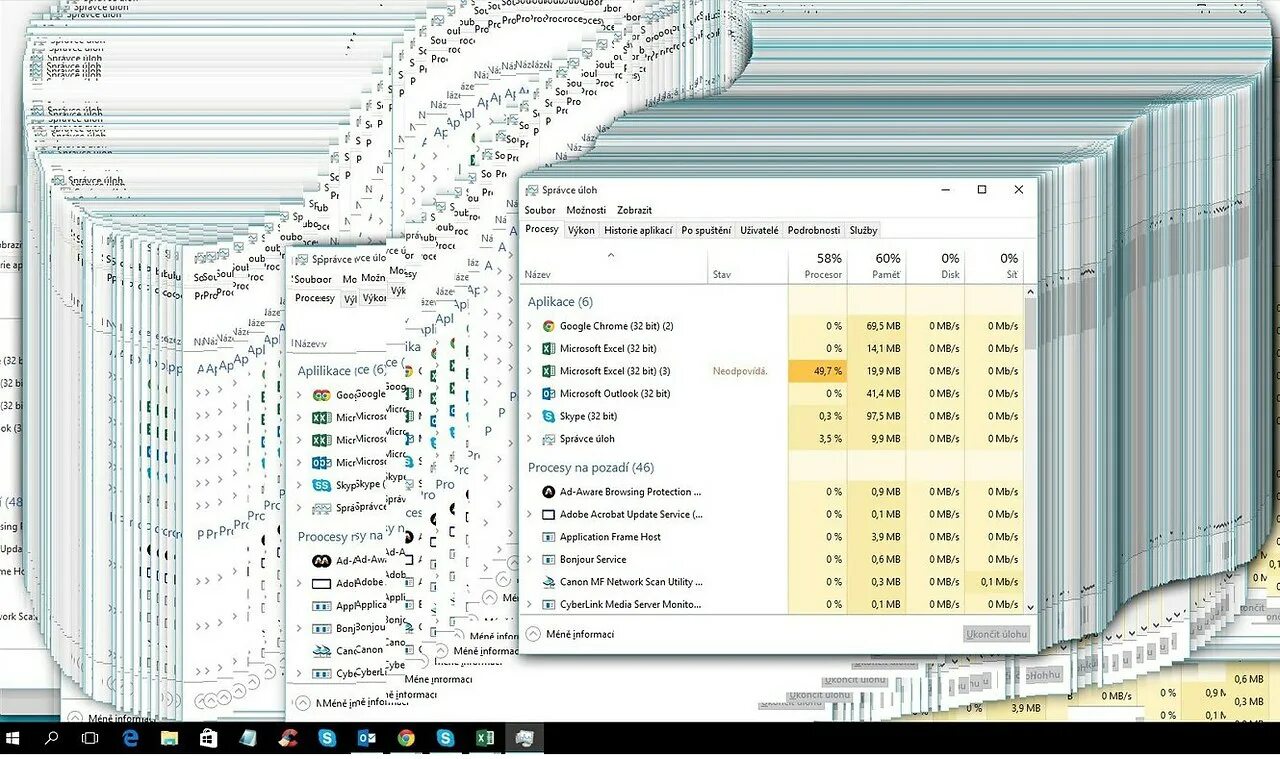Click the 97,5 MB memory value
Image resolution: width=1280 pixels, height=759 pixels.
[883, 416]
